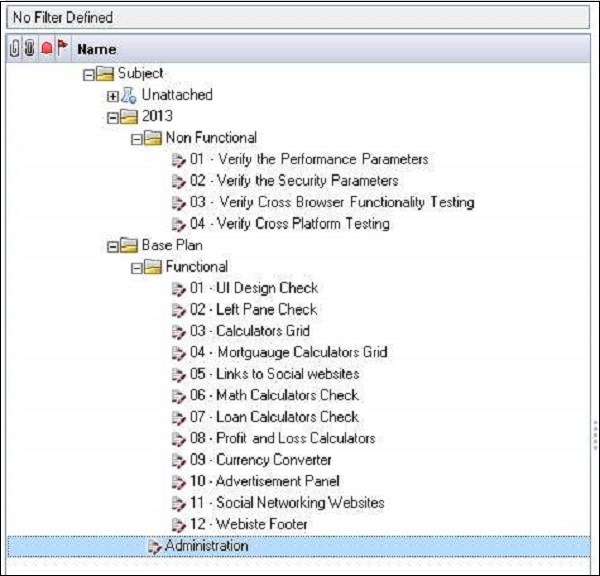Click test icon beside Loan Calculators Check
The height and width of the screenshot is (576, 600).
pos(179,418)
